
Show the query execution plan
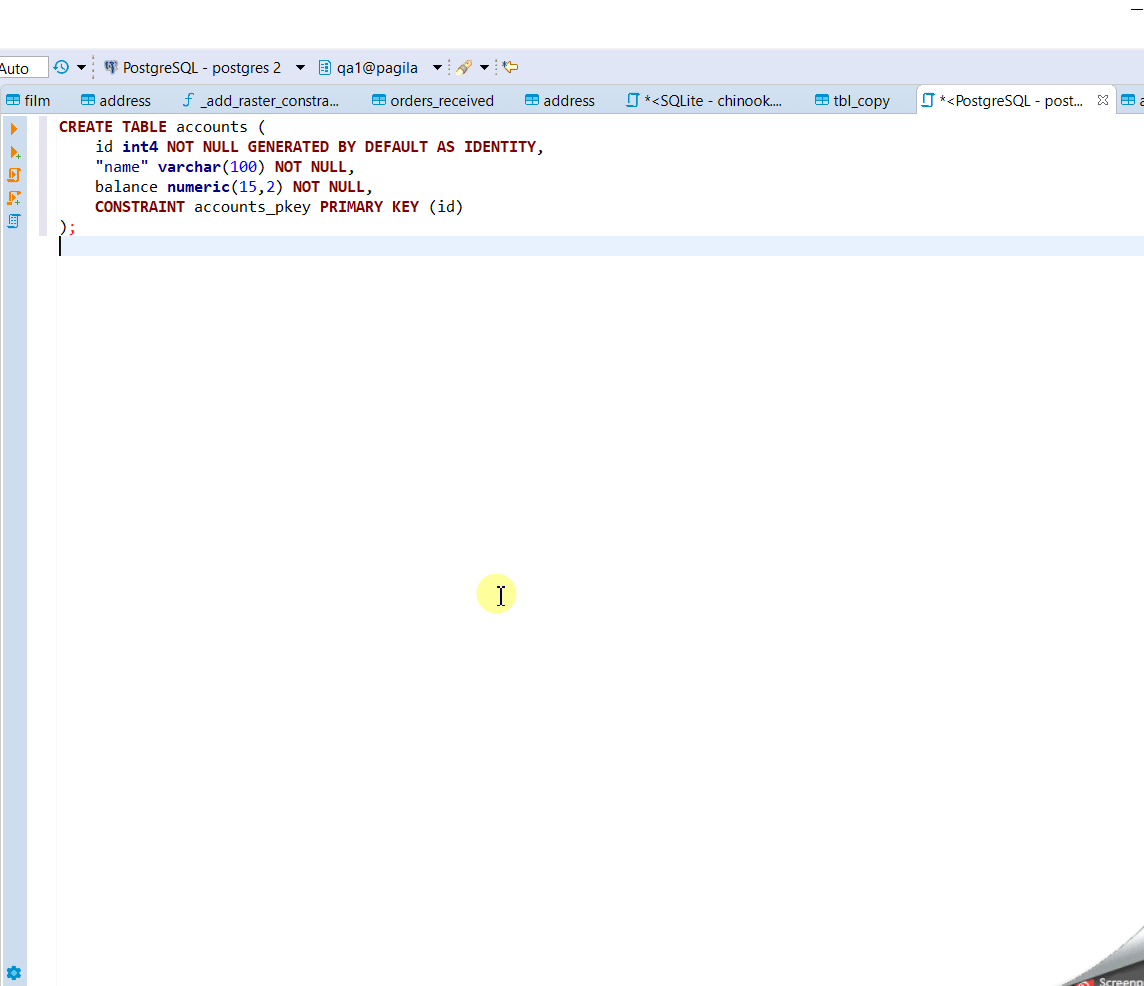click(x=13, y=220)
